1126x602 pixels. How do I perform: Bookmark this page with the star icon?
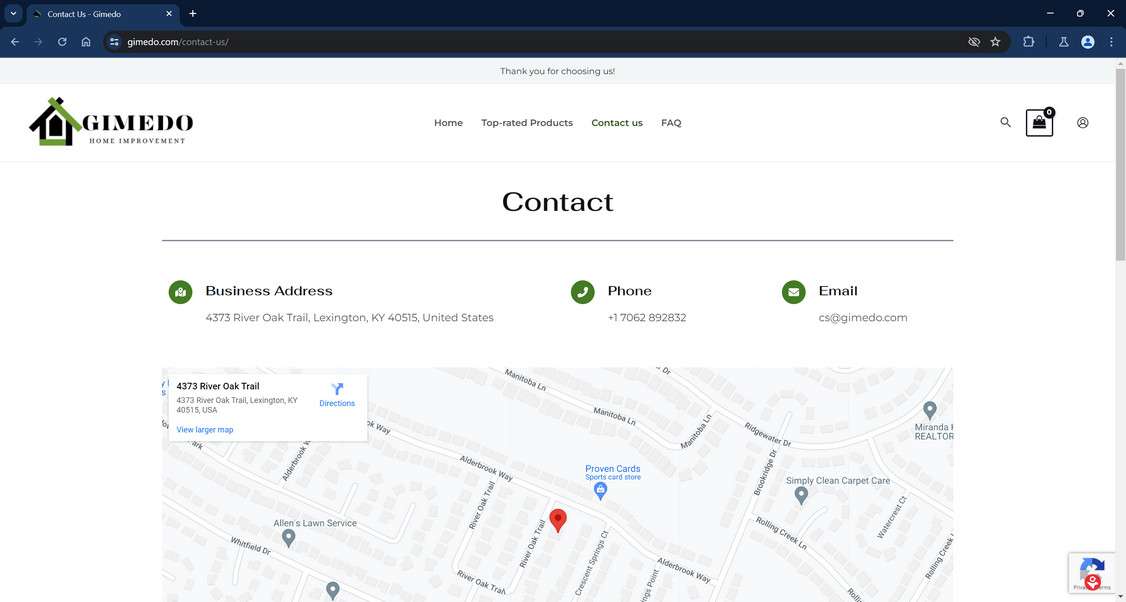(x=995, y=42)
